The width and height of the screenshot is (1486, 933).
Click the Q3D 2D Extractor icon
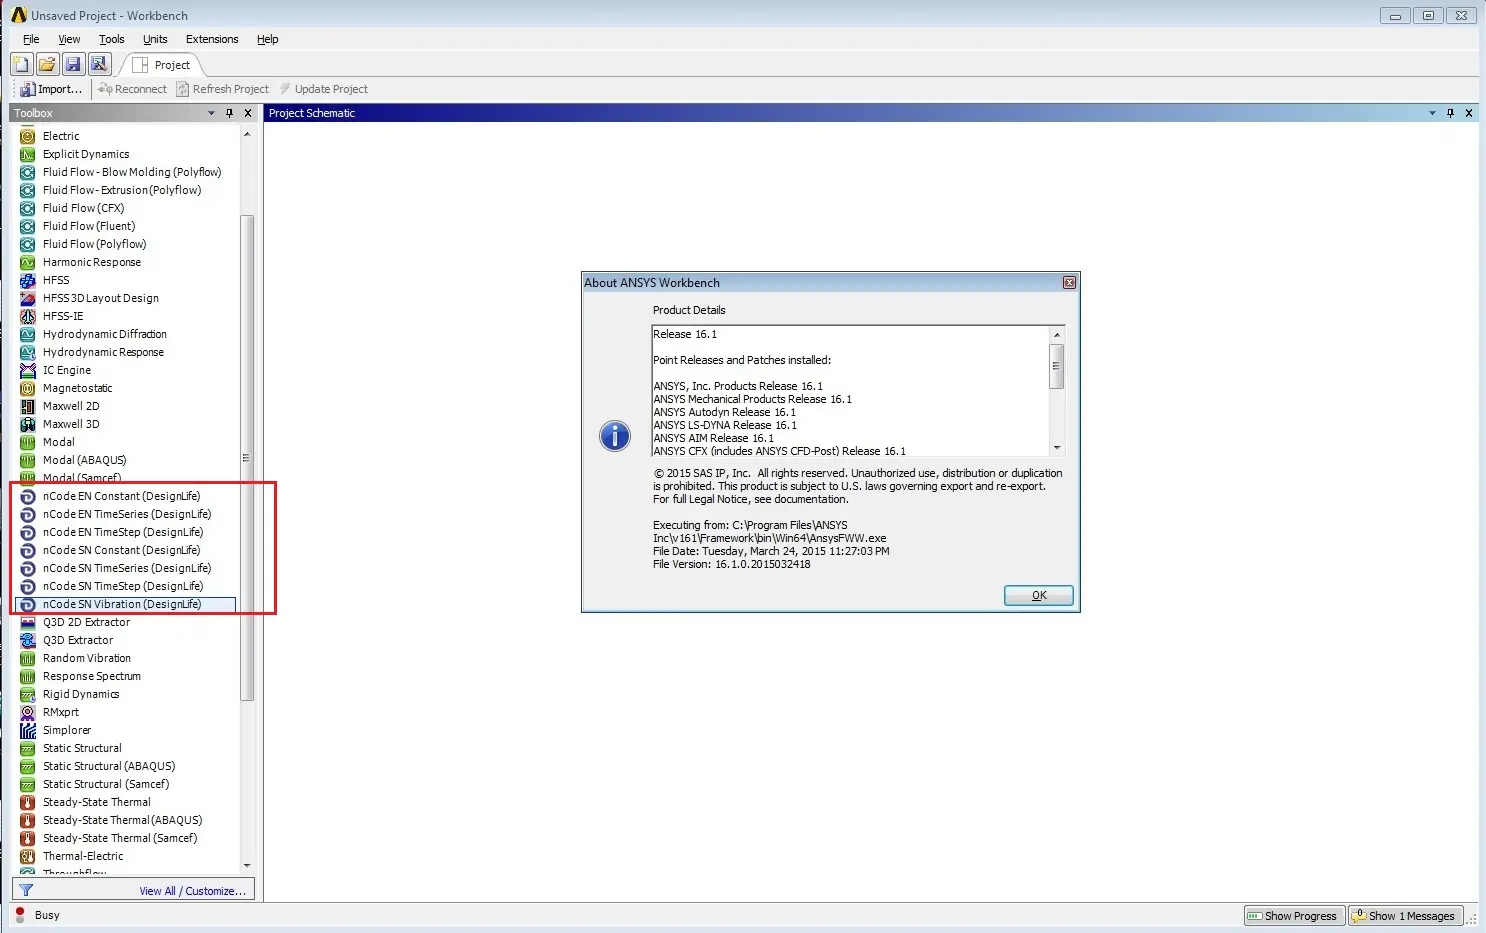tap(28, 622)
